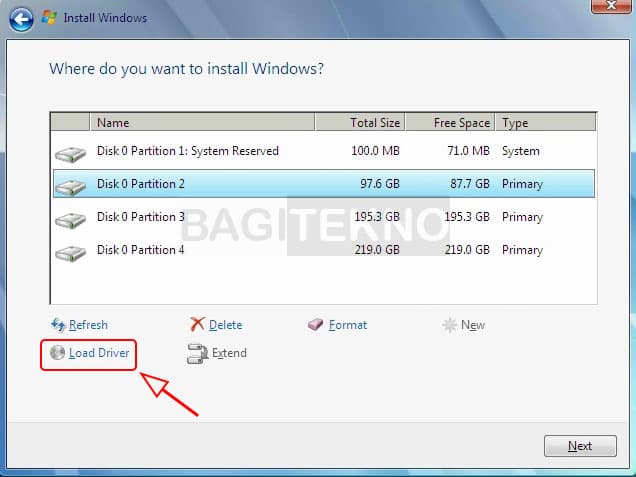The image size is (636, 477).
Task: Click the System type cell
Action: (521, 151)
